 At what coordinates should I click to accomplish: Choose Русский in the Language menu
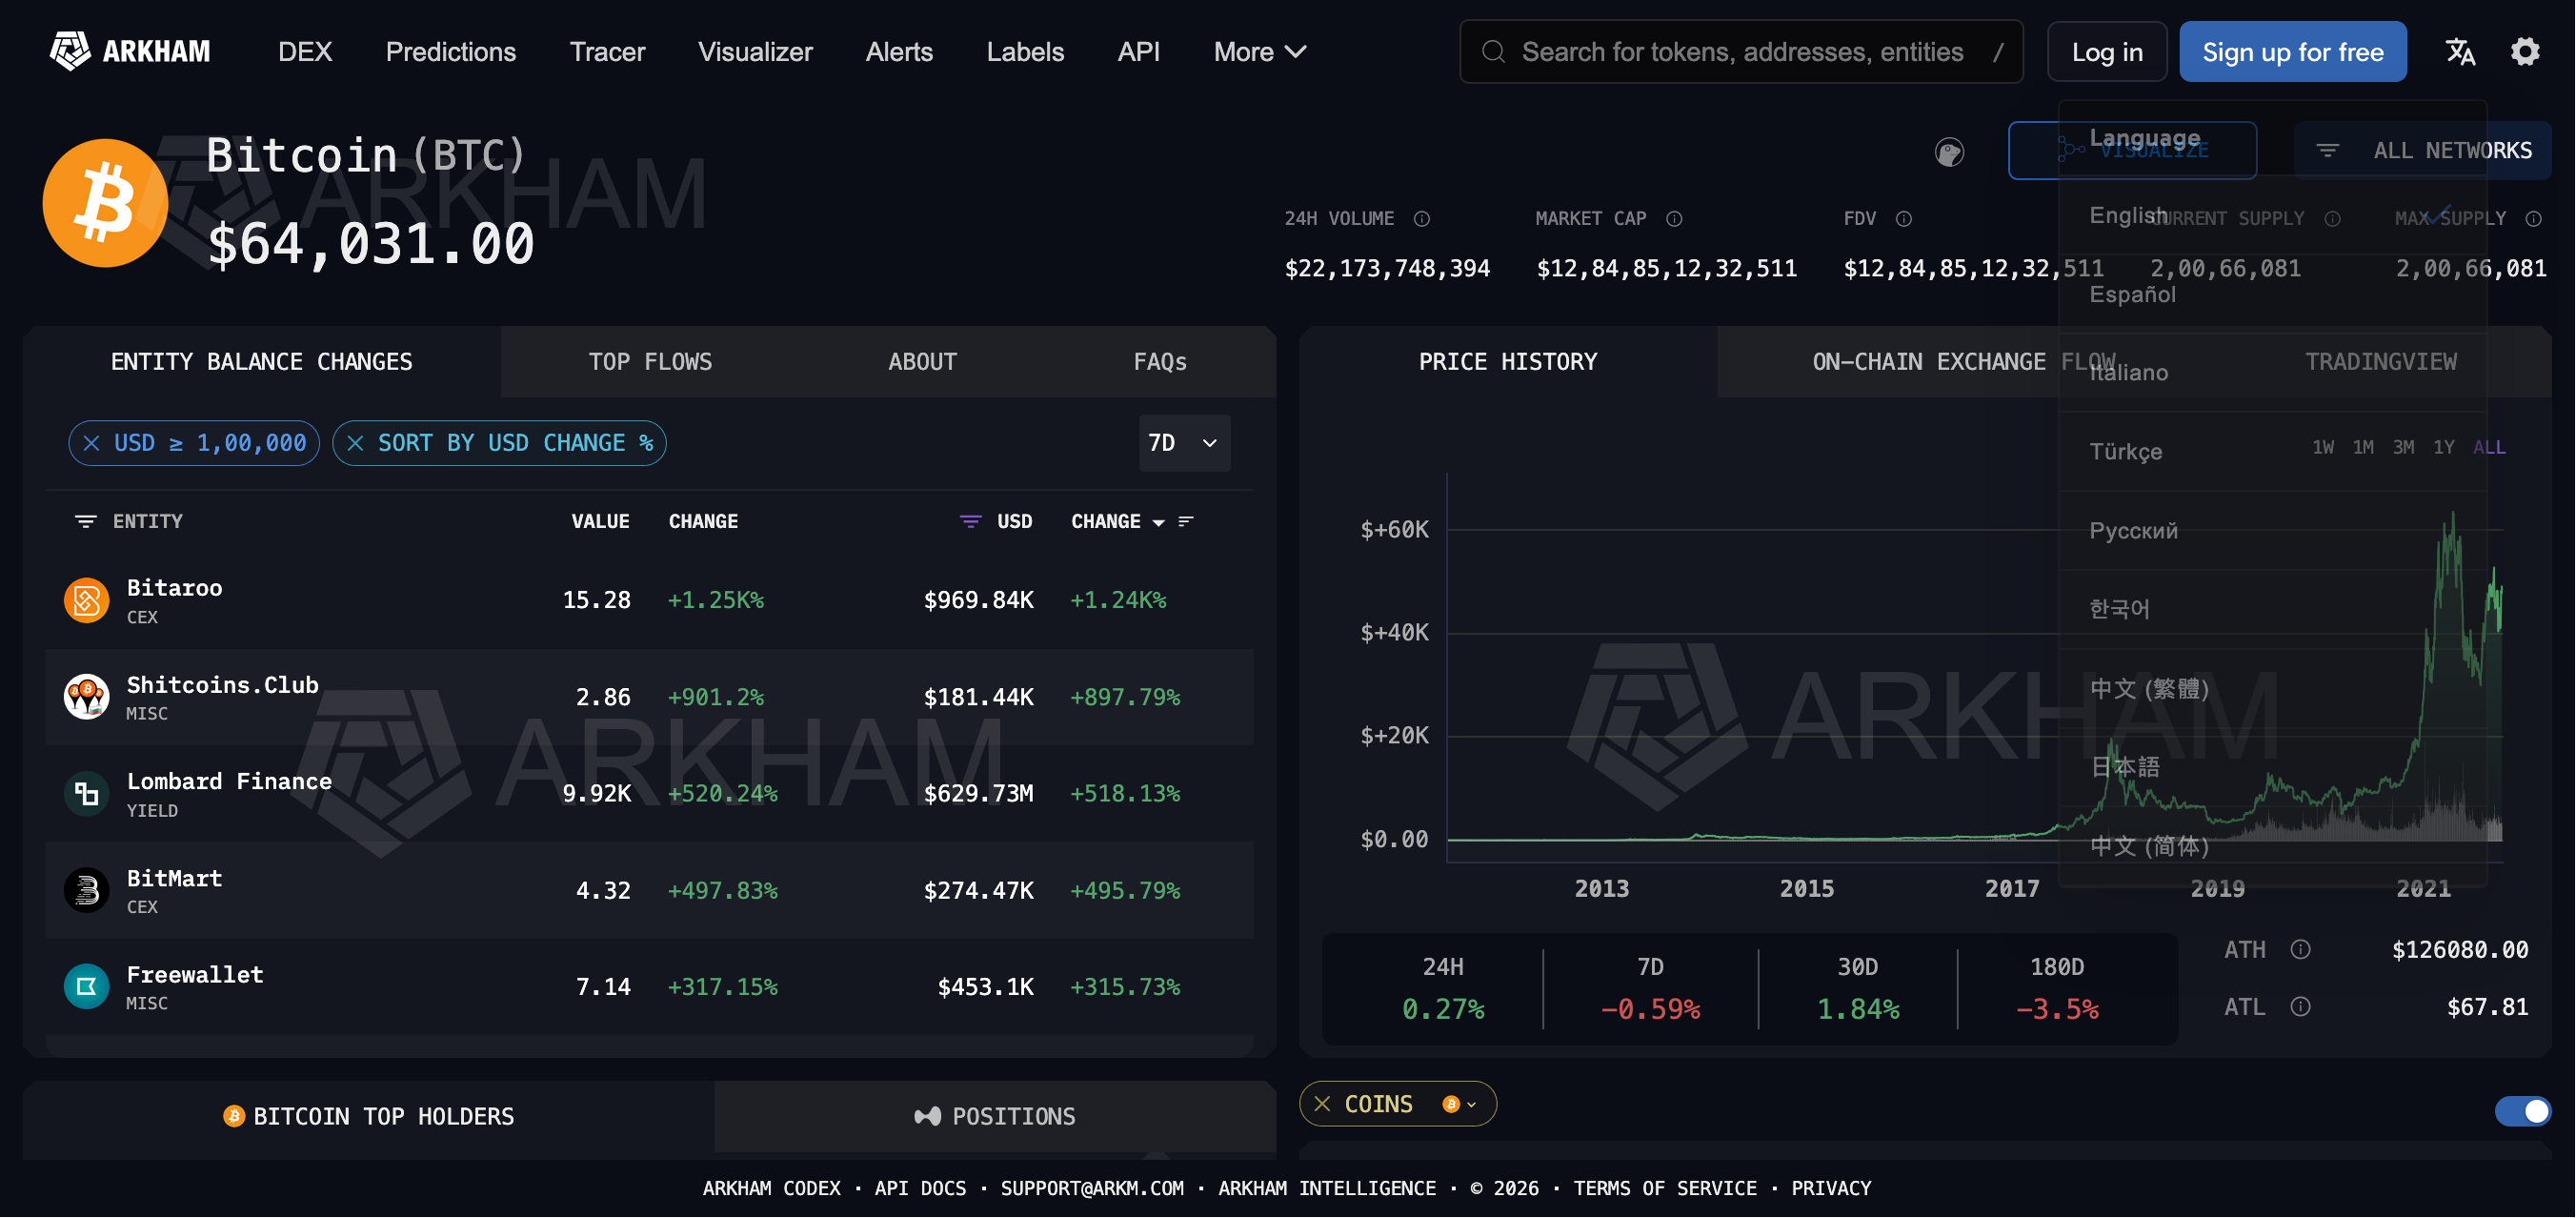click(2272, 531)
